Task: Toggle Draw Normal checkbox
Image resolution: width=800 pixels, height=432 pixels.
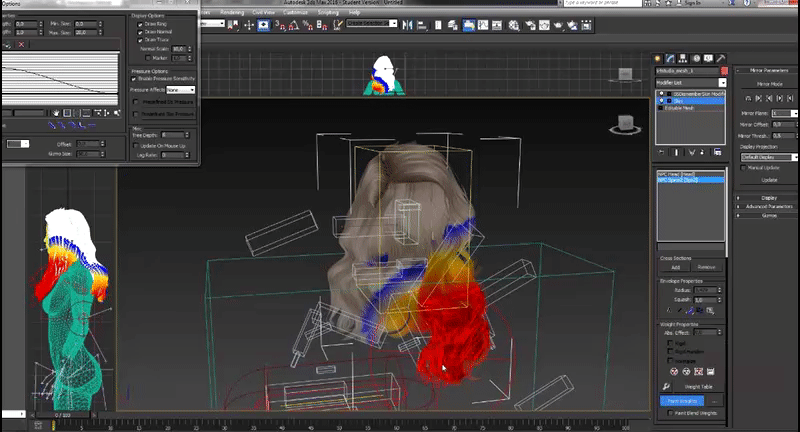Action: 140,32
